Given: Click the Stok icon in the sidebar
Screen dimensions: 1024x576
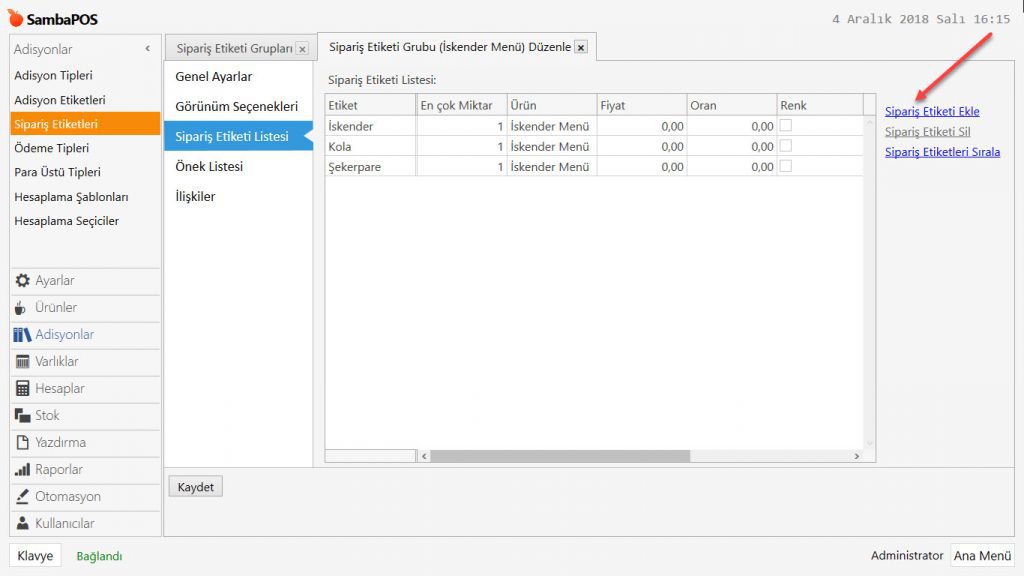Looking at the screenshot, I should coord(22,416).
